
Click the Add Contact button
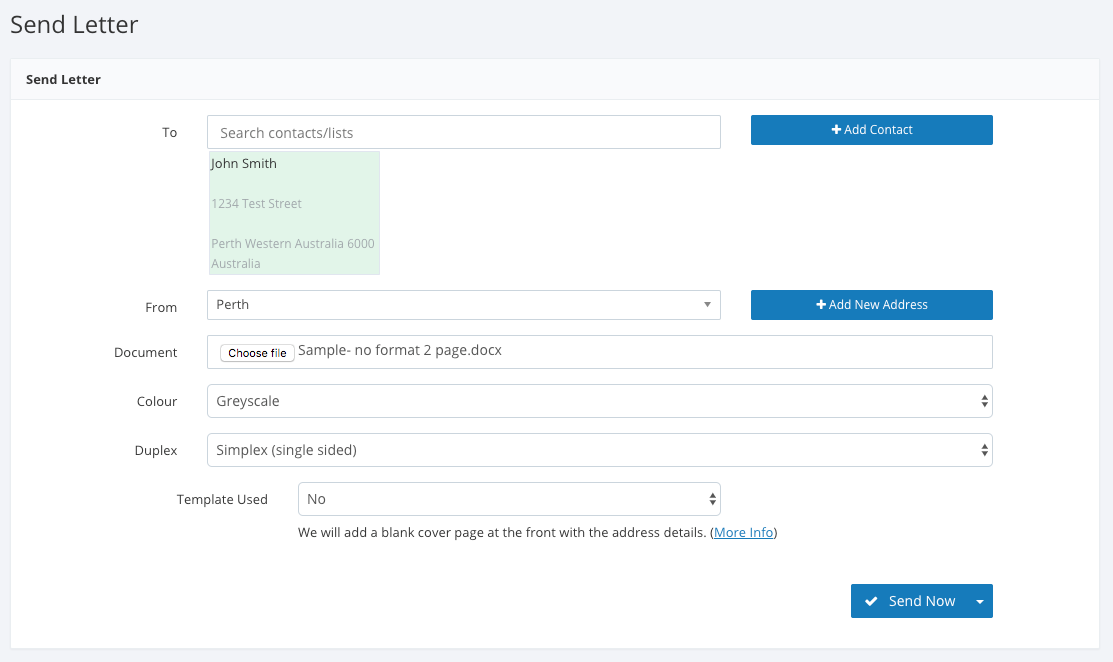point(872,130)
